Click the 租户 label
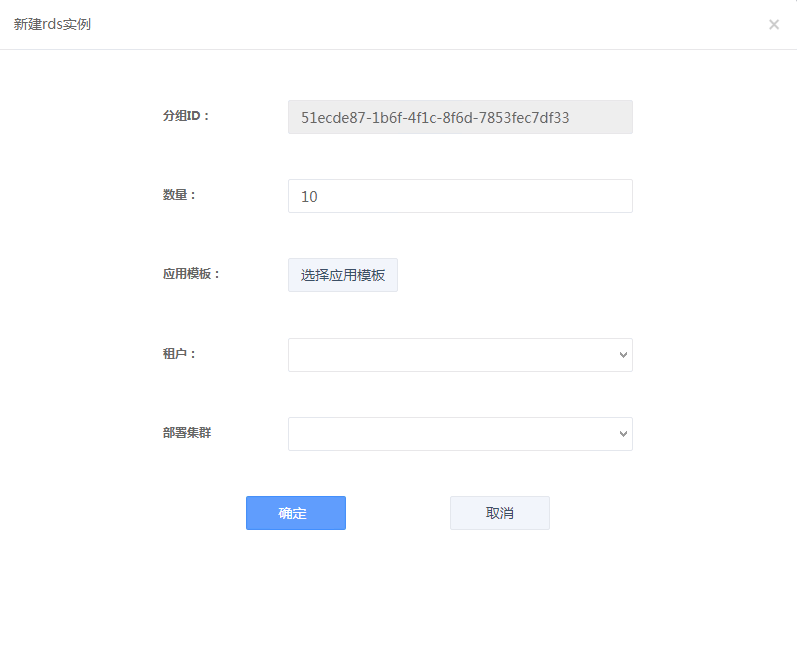Image resolution: width=797 pixels, height=669 pixels. point(179,353)
